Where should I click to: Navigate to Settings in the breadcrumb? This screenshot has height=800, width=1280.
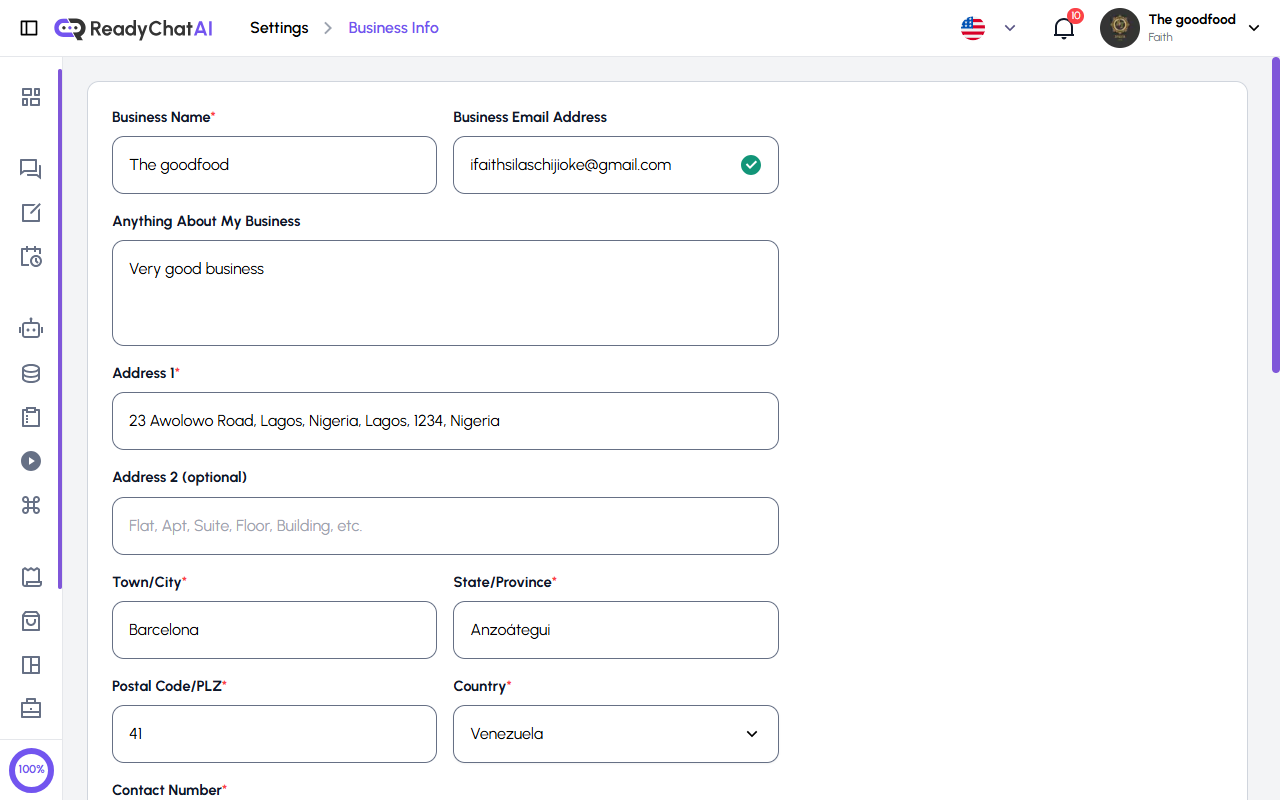pyautogui.click(x=279, y=28)
